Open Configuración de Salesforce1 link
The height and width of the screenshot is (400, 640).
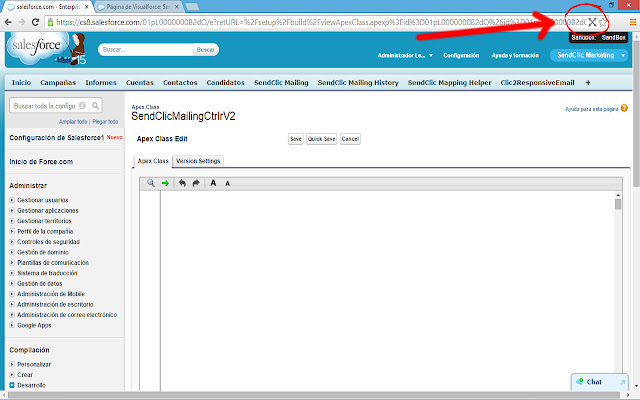(x=57, y=138)
